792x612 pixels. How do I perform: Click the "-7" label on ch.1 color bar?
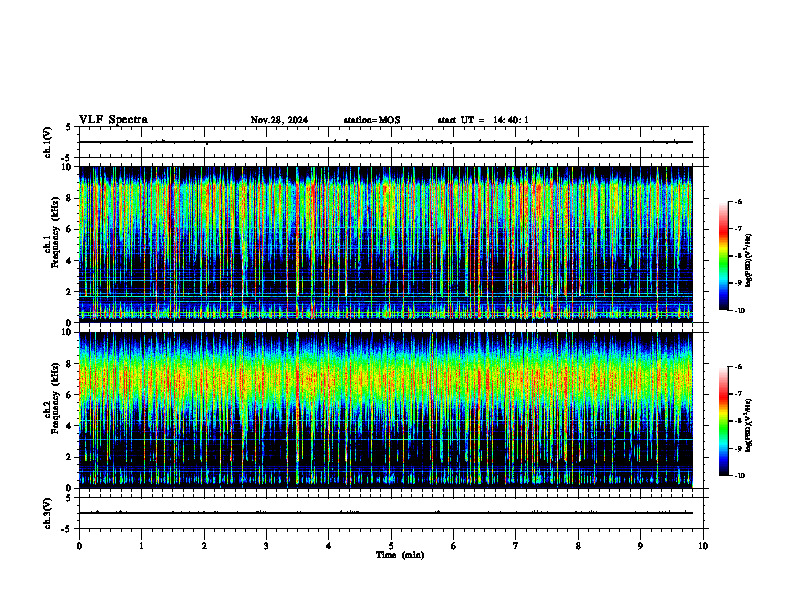[739, 229]
